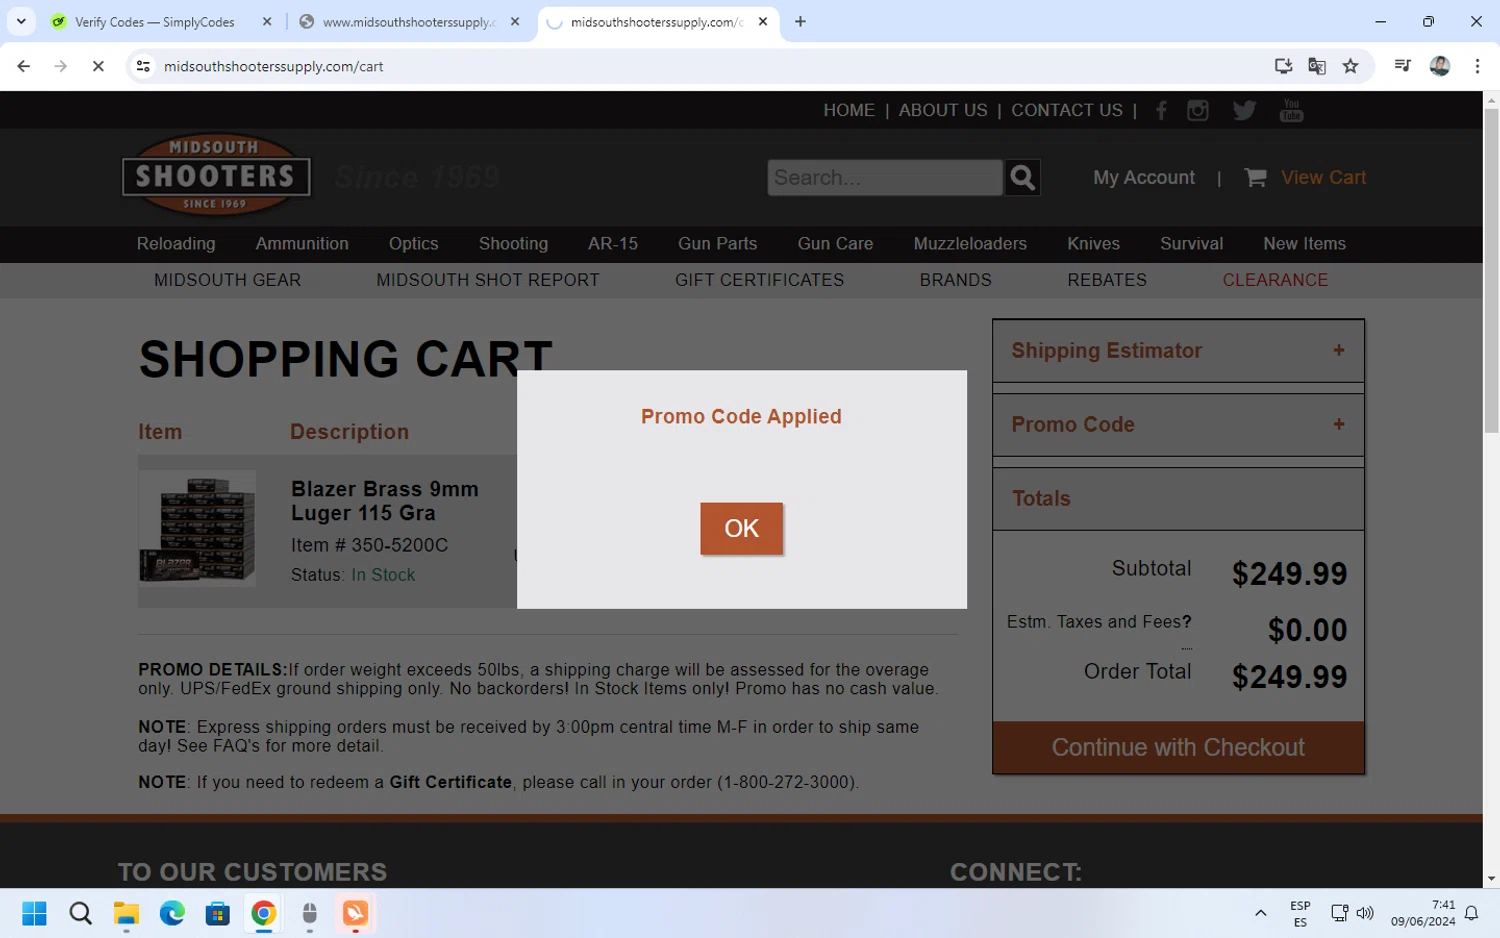Go back with the browser back arrow

(x=23, y=66)
